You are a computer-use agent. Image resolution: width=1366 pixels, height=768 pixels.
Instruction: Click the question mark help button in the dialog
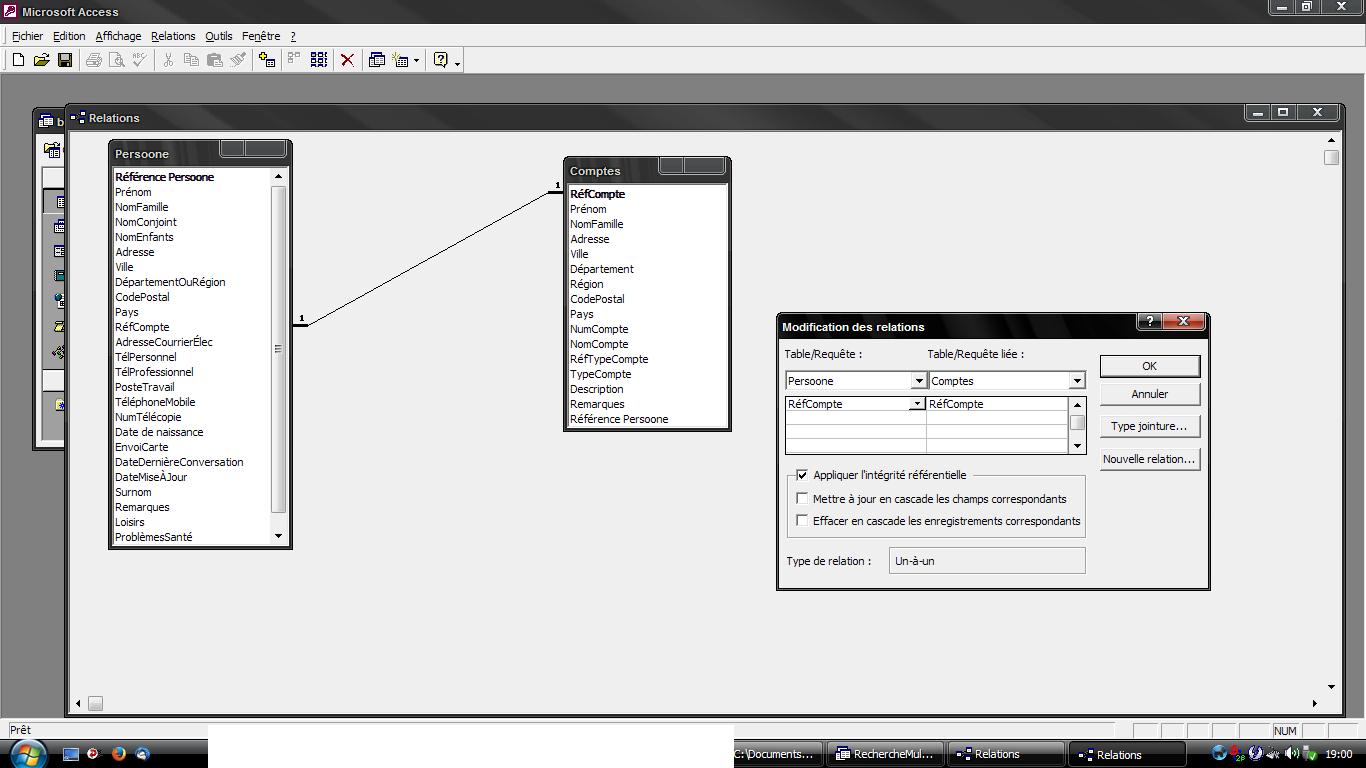pyautogui.click(x=1150, y=321)
